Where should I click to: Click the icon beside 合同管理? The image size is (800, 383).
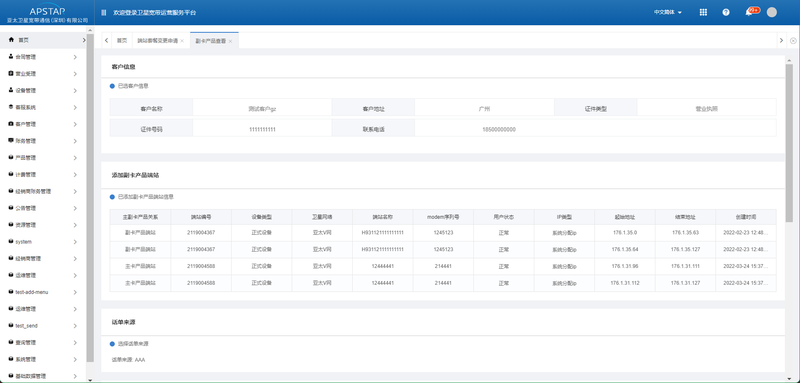(11, 57)
